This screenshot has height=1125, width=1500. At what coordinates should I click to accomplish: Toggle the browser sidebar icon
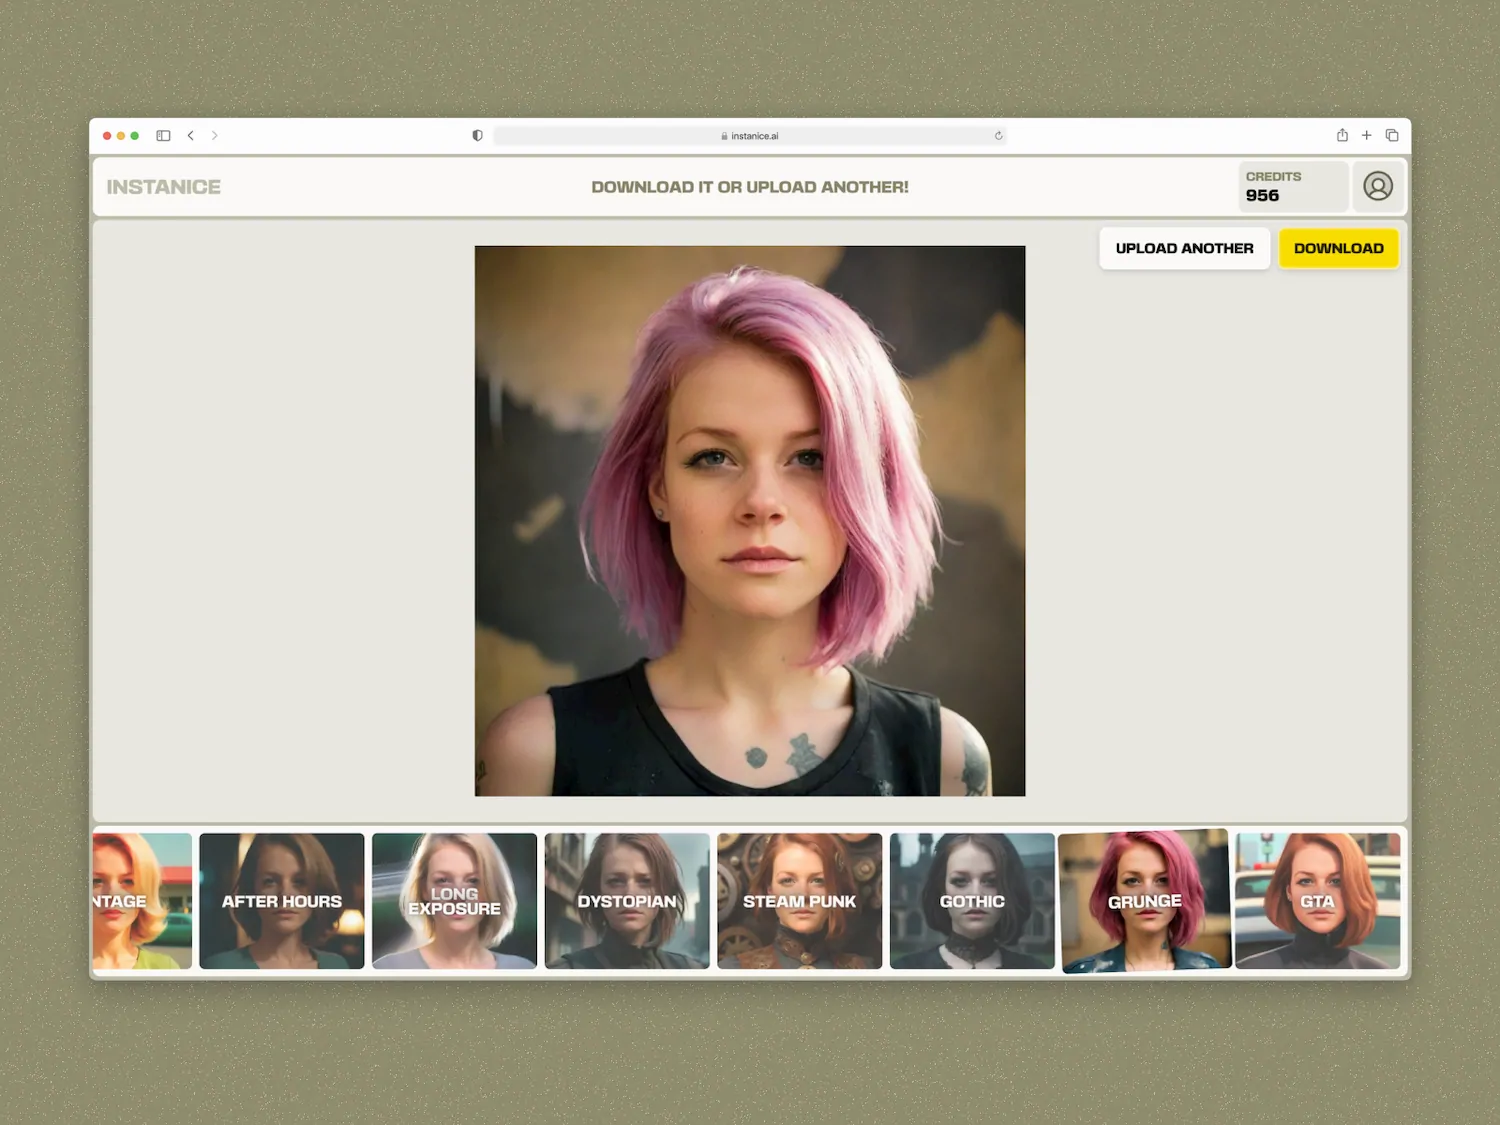163,135
